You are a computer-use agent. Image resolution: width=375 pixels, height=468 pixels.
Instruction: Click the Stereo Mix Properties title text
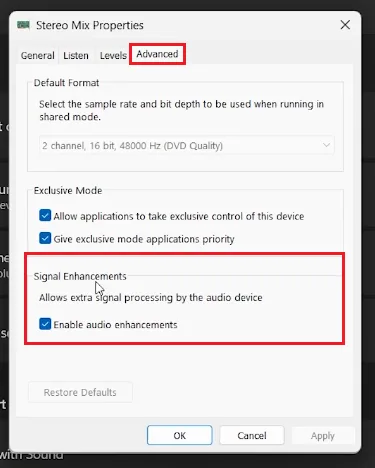tap(90, 25)
